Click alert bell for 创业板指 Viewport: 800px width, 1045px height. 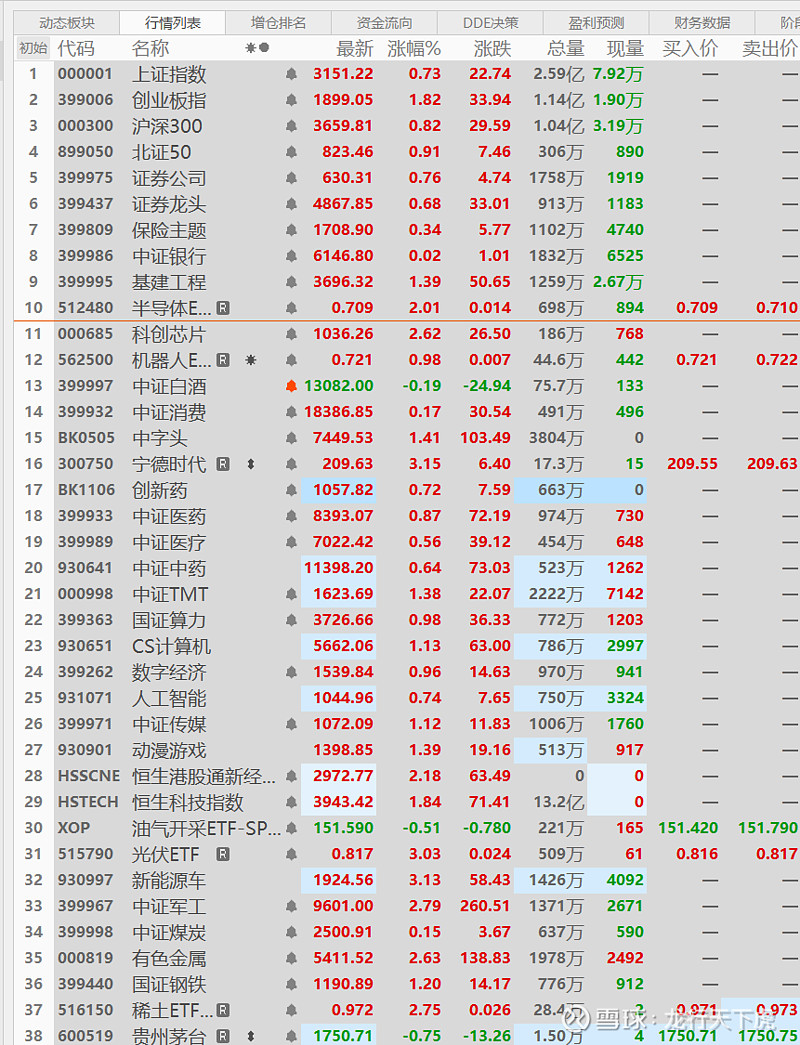tap(291, 100)
